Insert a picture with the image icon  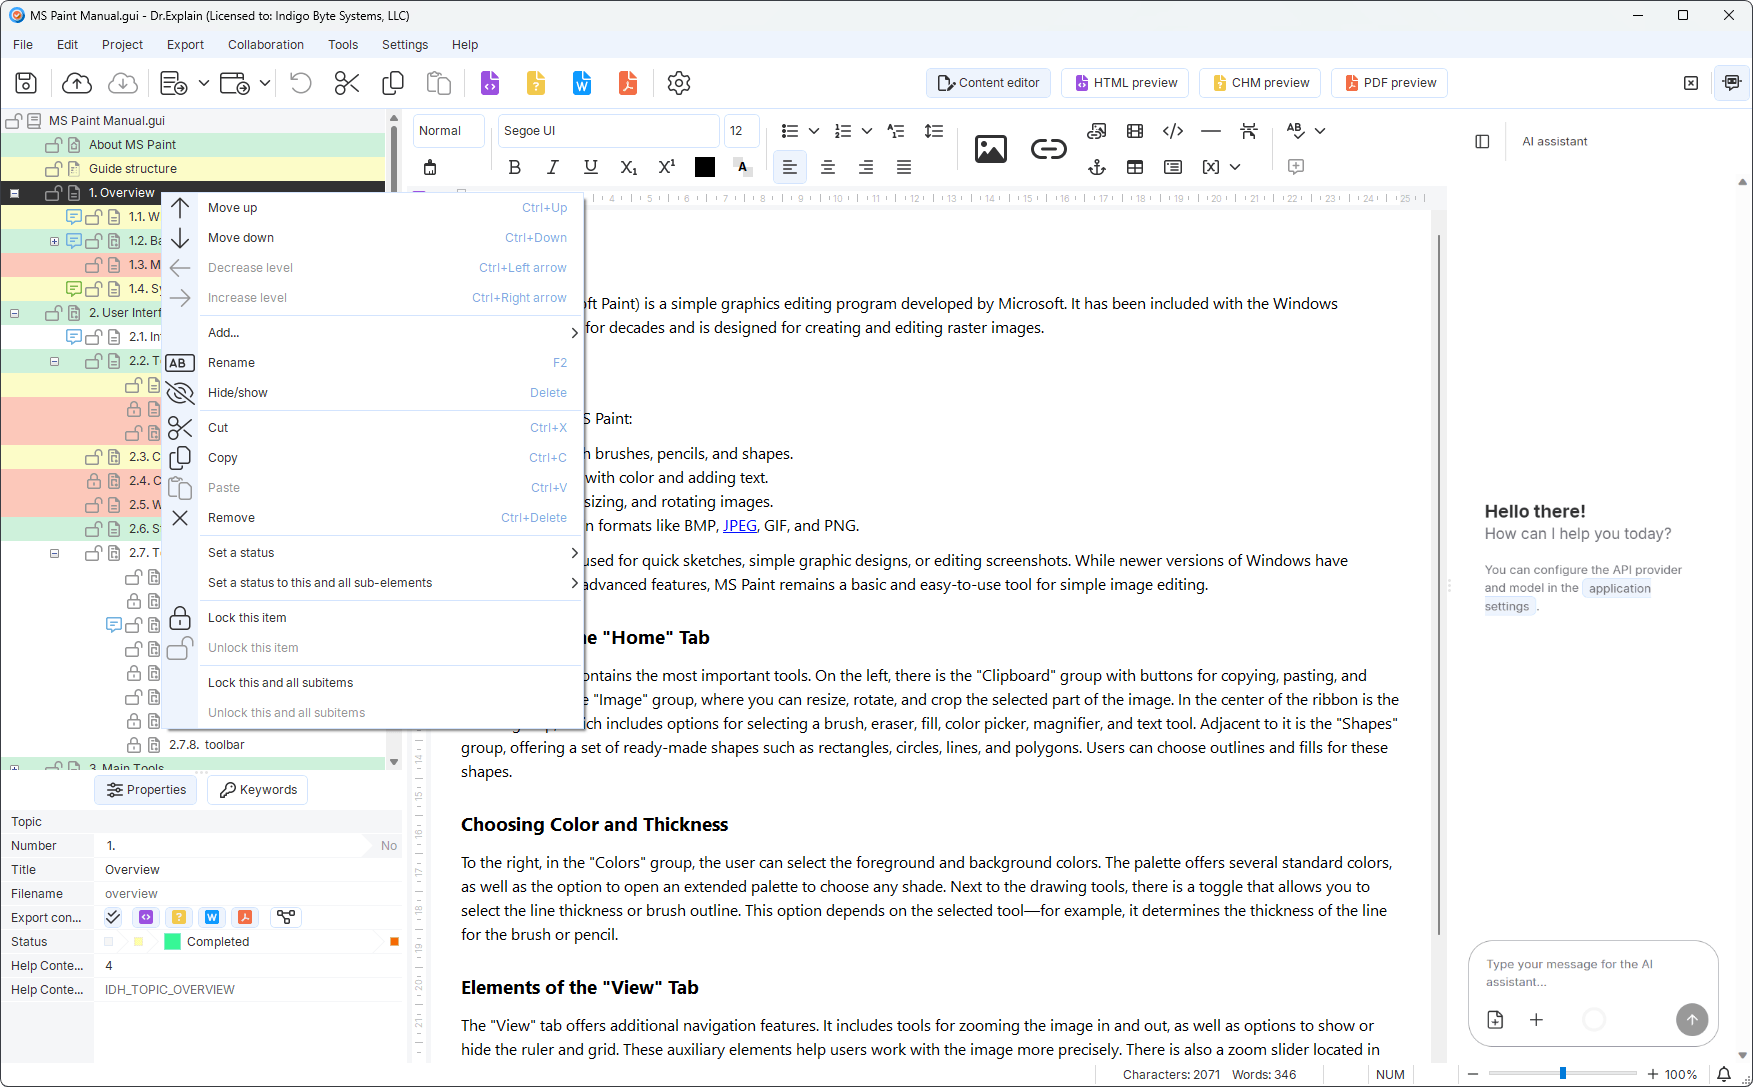(991, 149)
